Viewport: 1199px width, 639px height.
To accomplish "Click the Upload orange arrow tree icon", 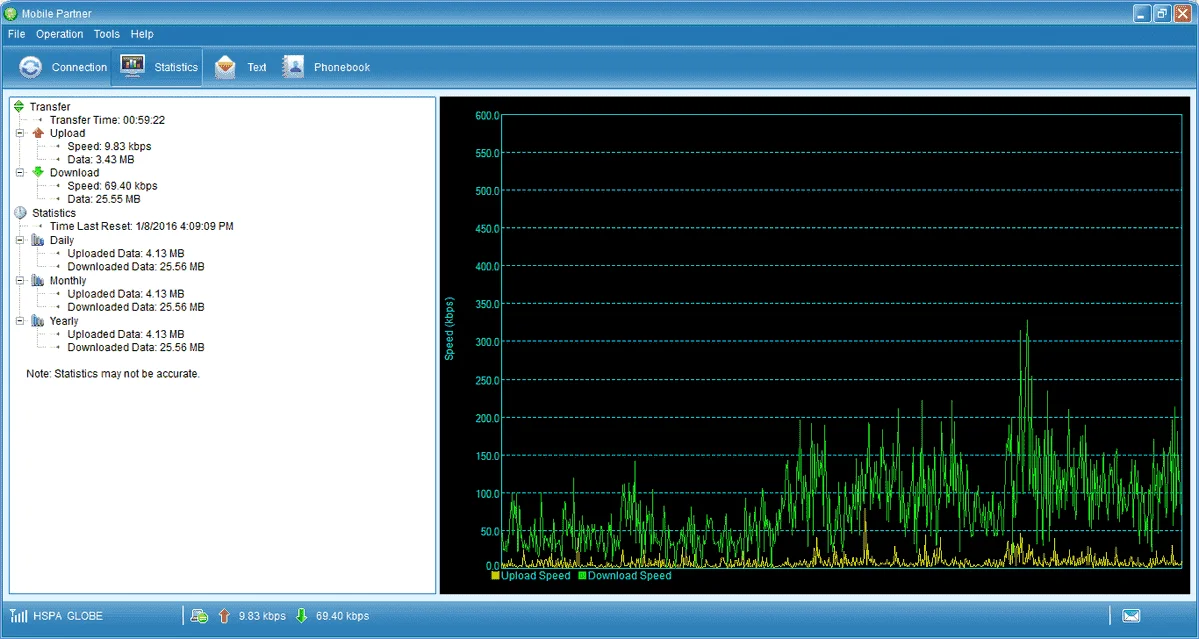I will point(38,133).
